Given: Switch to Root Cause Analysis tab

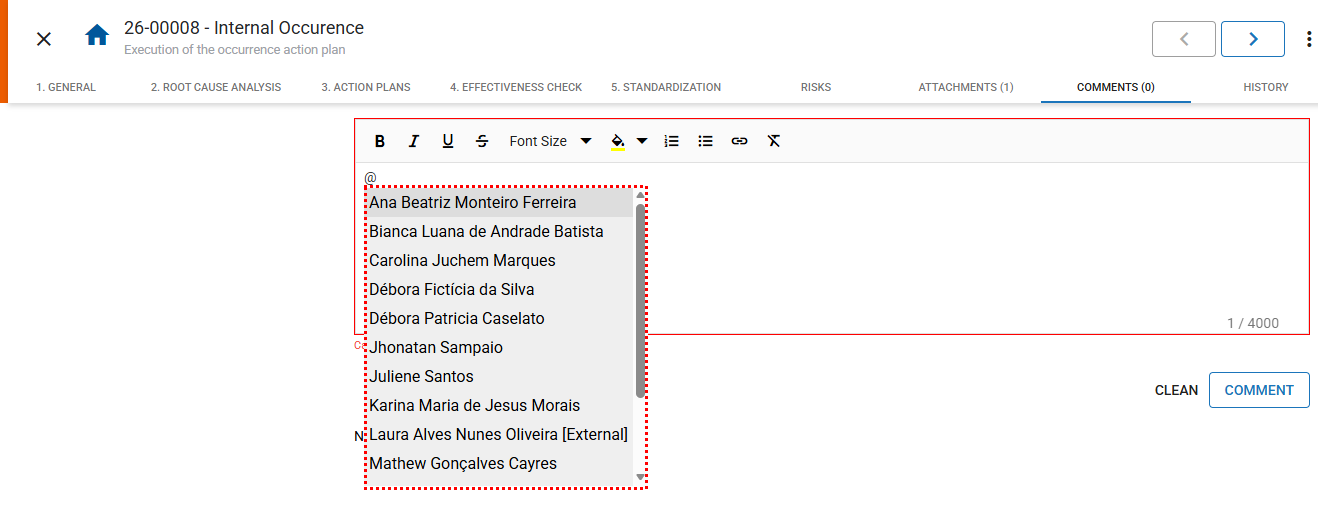Looking at the screenshot, I should click(x=216, y=87).
